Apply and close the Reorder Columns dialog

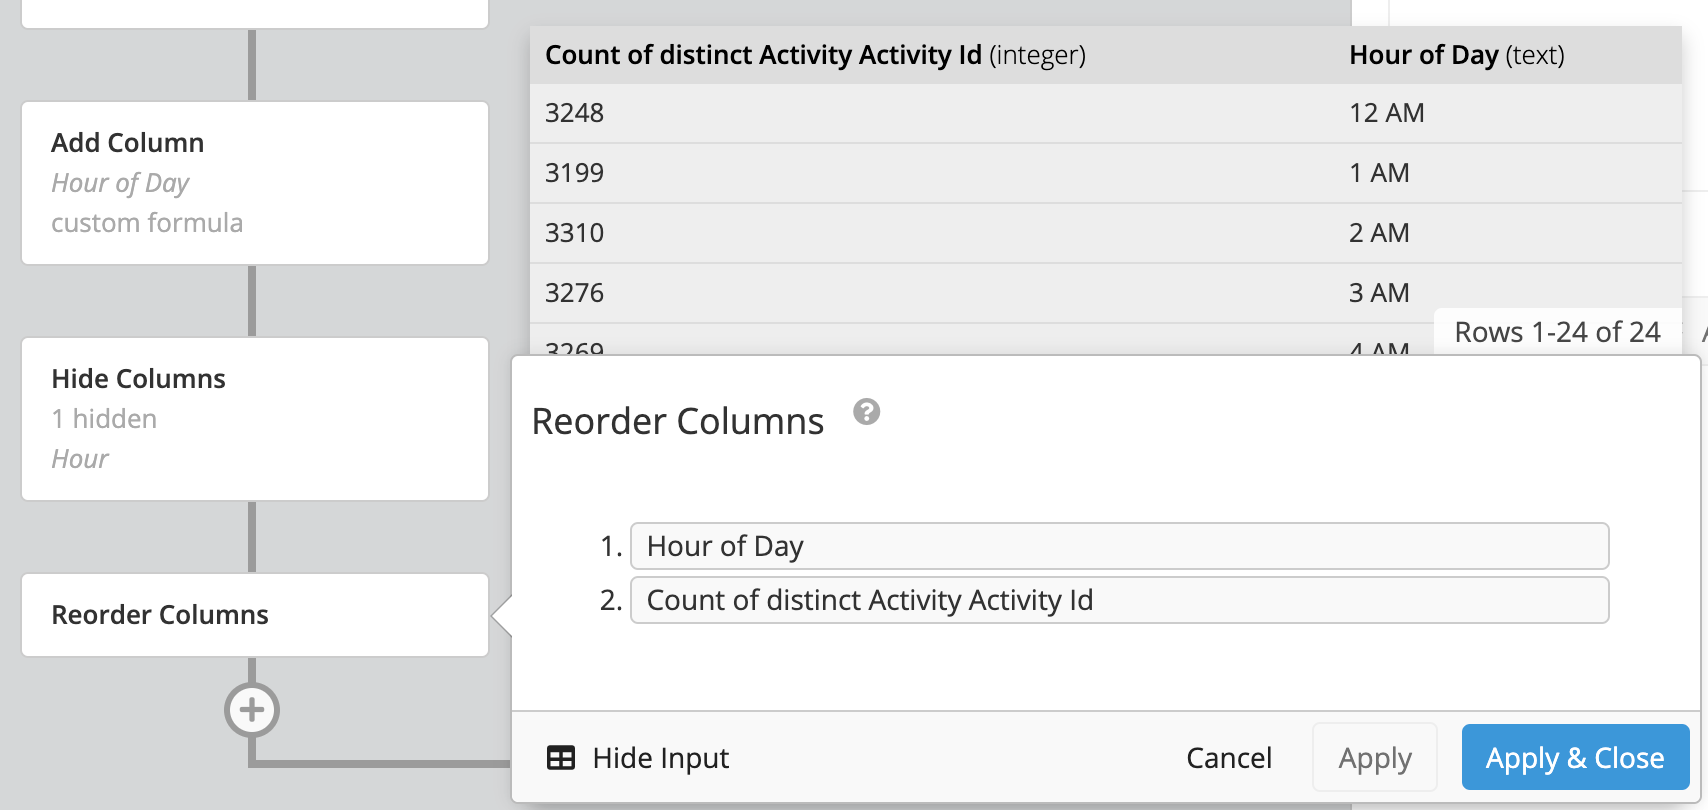1575,758
